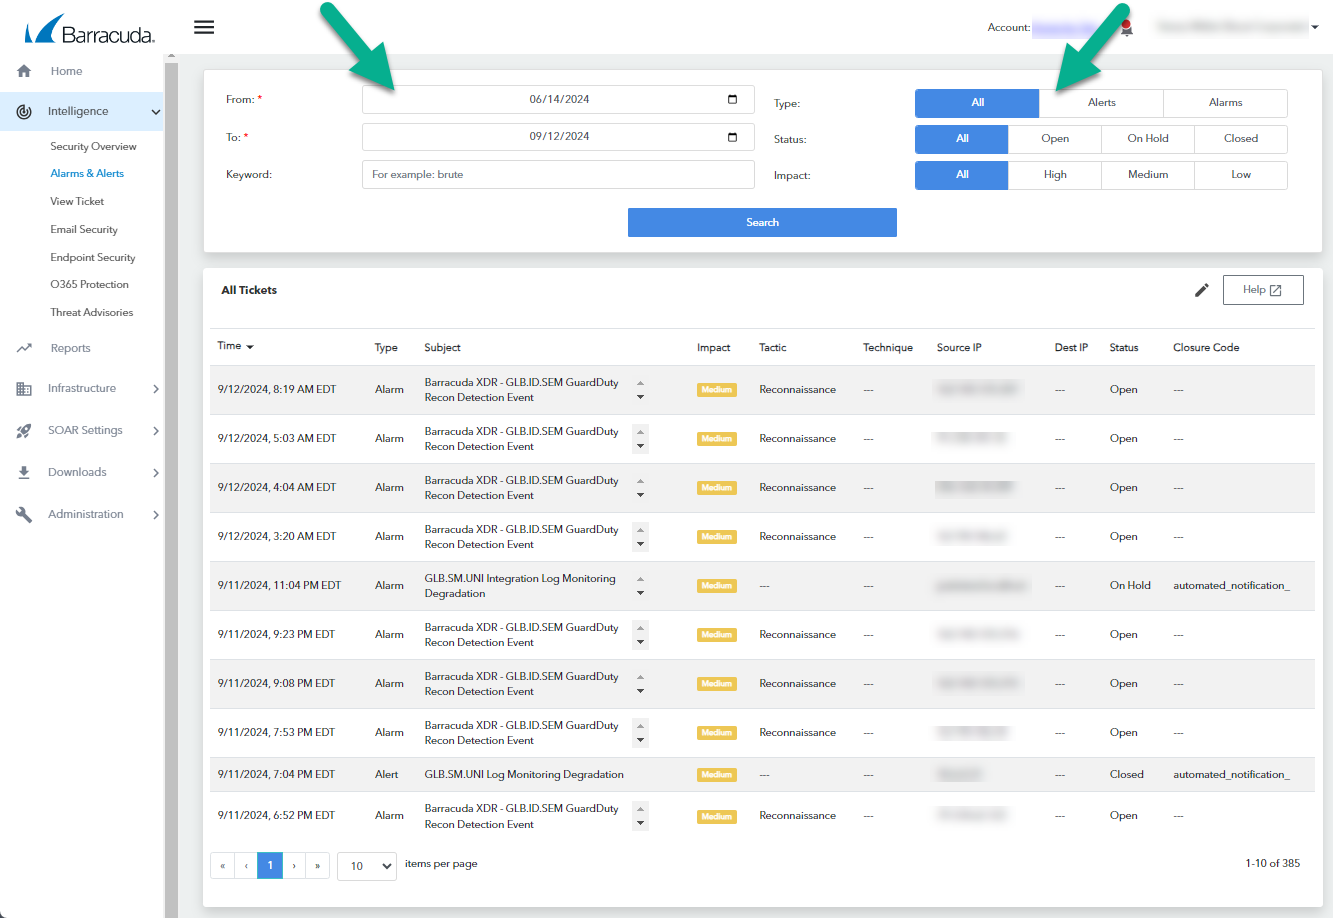Set Impact filter to Medium

pyautogui.click(x=1148, y=175)
